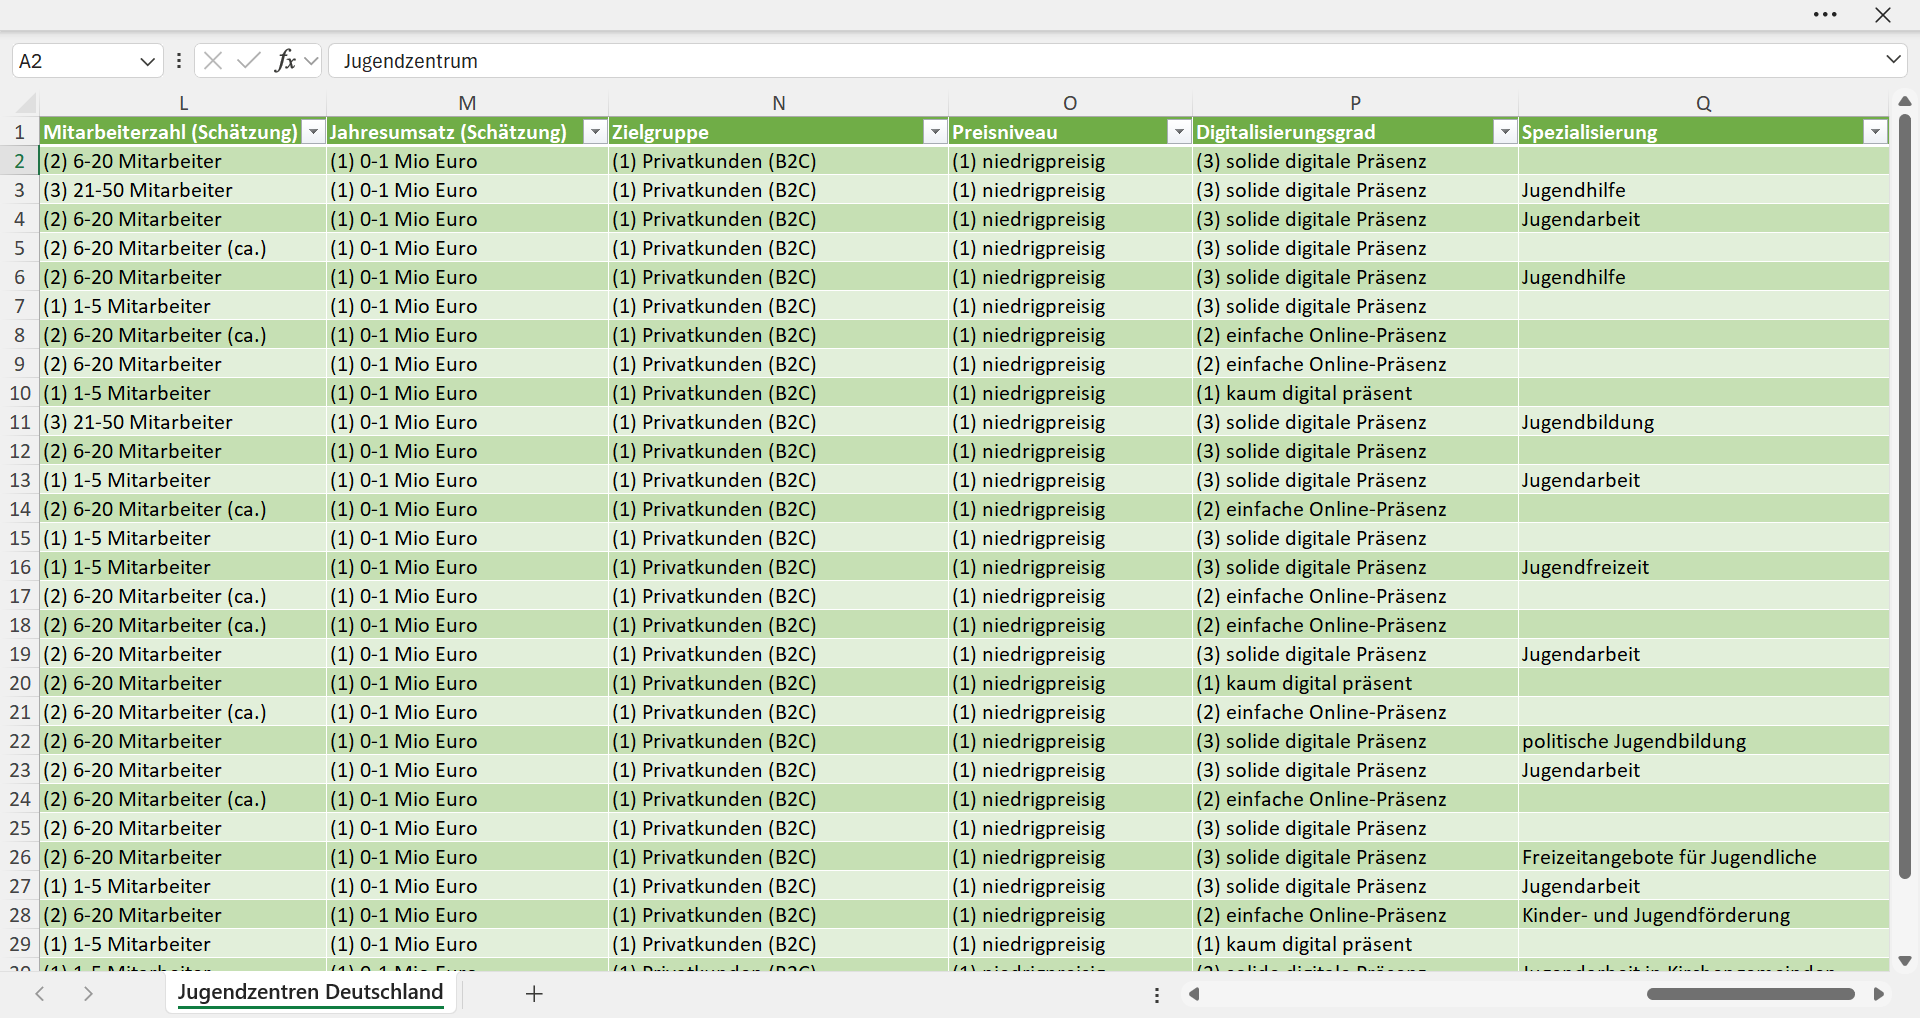Click the Cancel entry X icon
1920x1018 pixels.
tap(213, 61)
